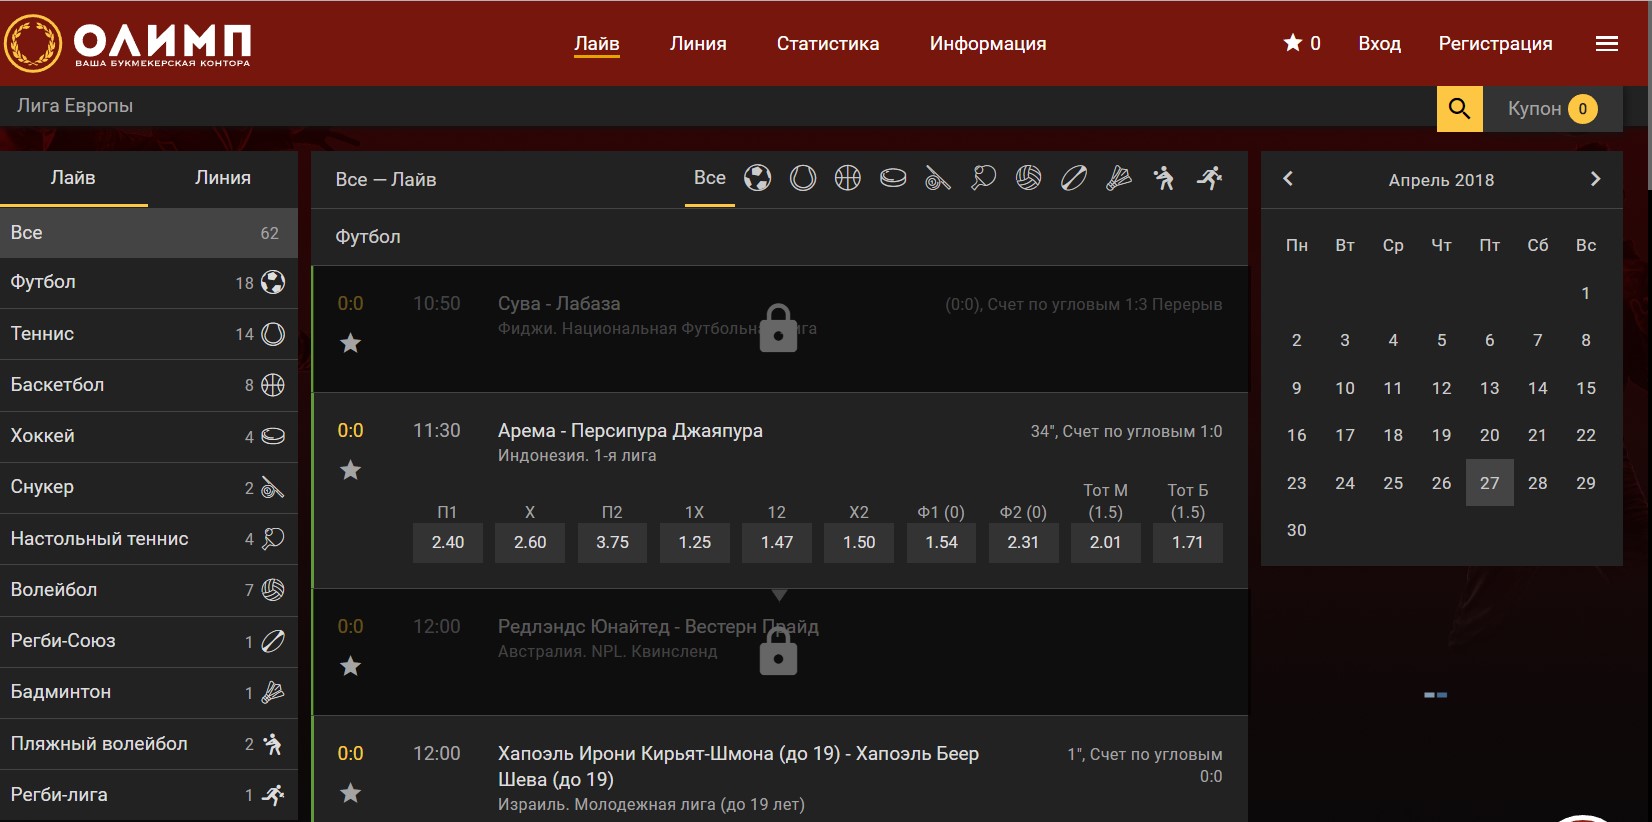Open the Информация top navigation item
The image size is (1652, 822).
coord(988,44)
